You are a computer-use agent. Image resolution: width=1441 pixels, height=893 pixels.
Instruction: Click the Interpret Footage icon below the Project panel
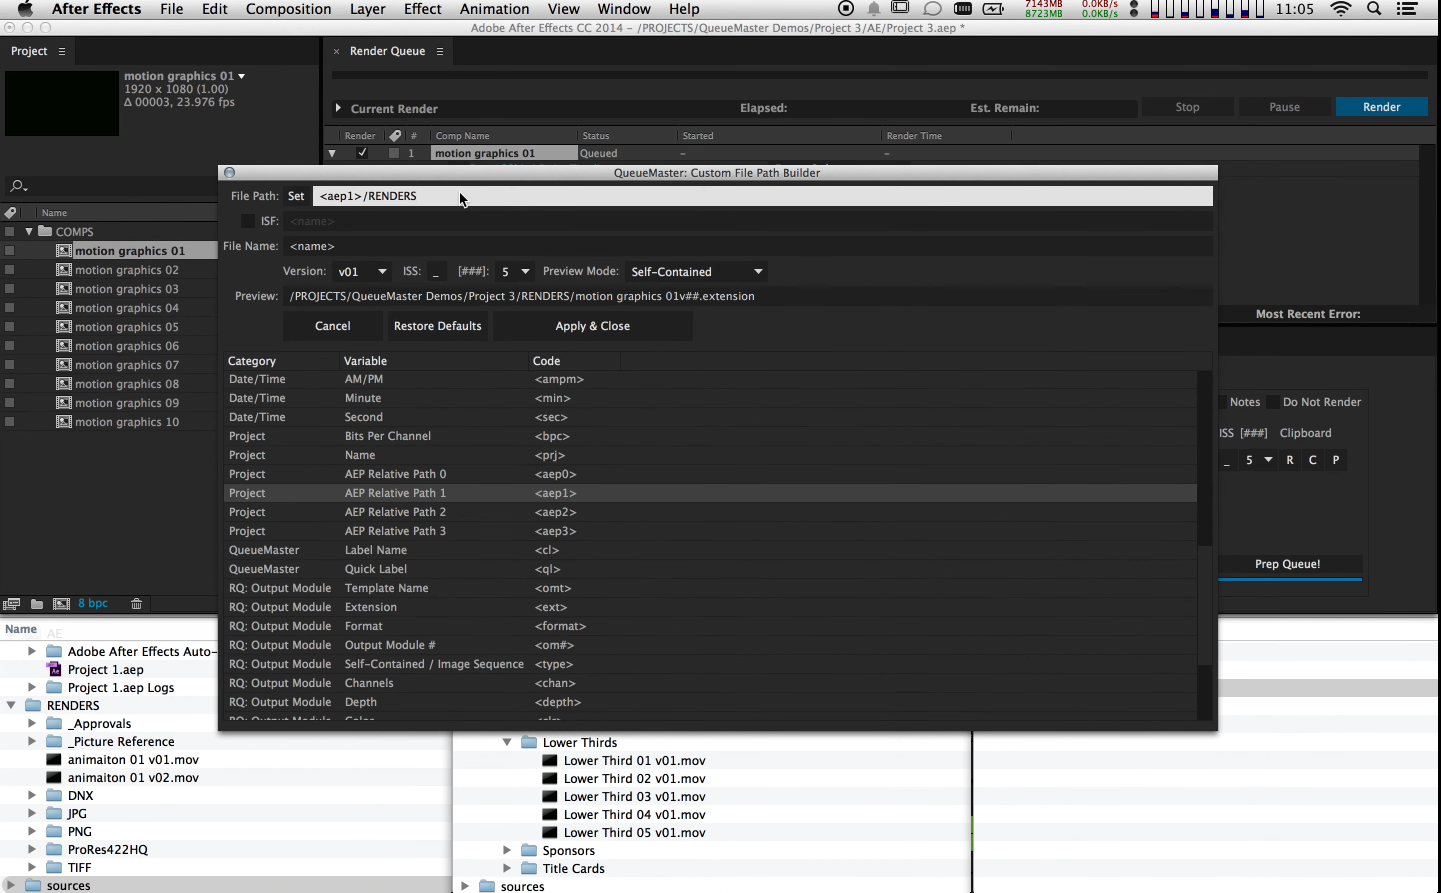[x=12, y=603]
